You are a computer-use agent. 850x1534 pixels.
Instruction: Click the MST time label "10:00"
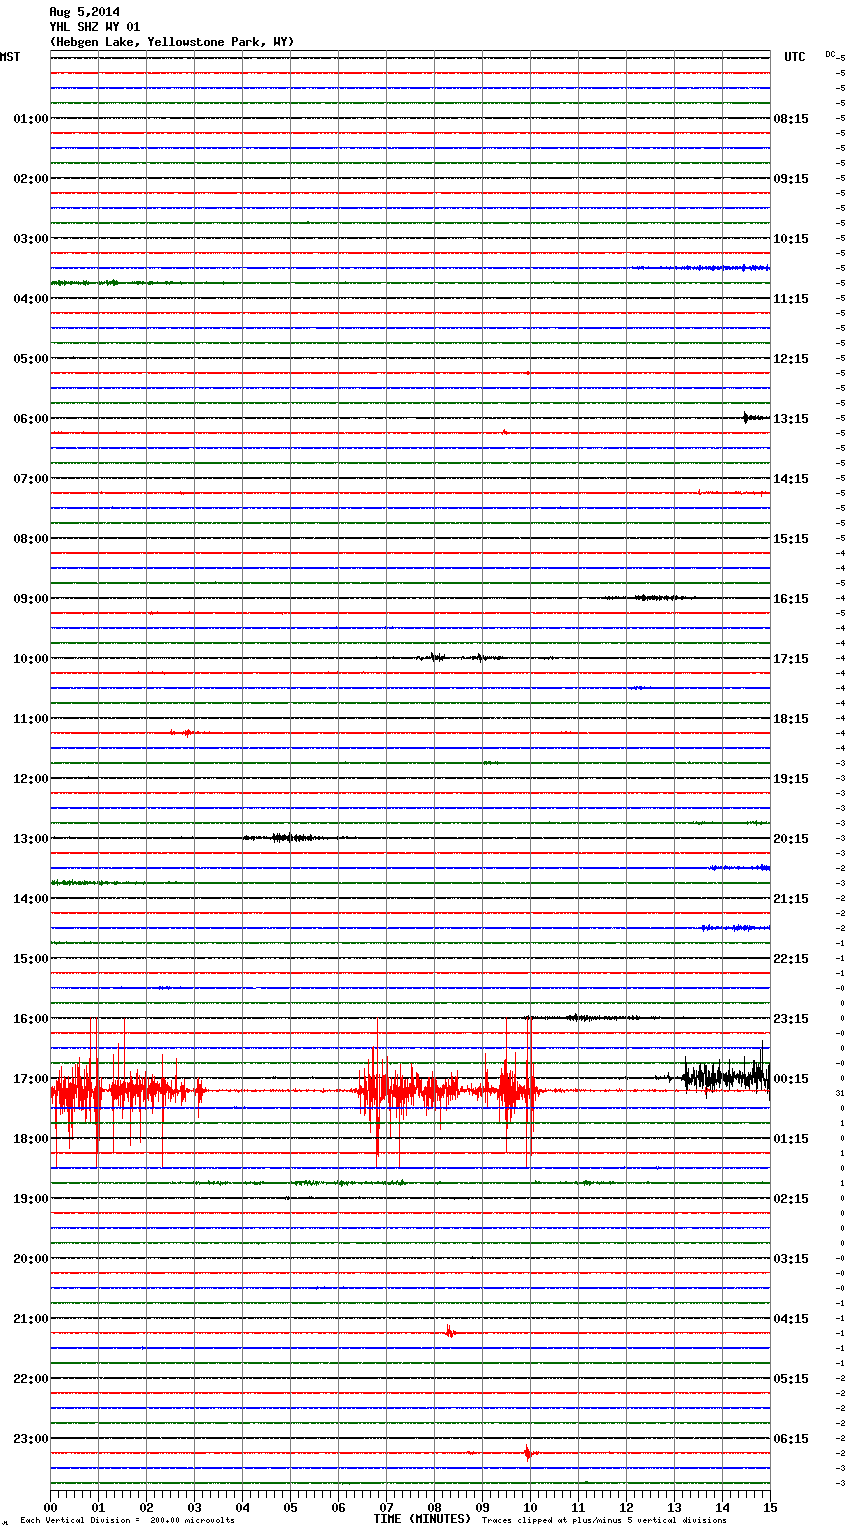click(x=31, y=659)
